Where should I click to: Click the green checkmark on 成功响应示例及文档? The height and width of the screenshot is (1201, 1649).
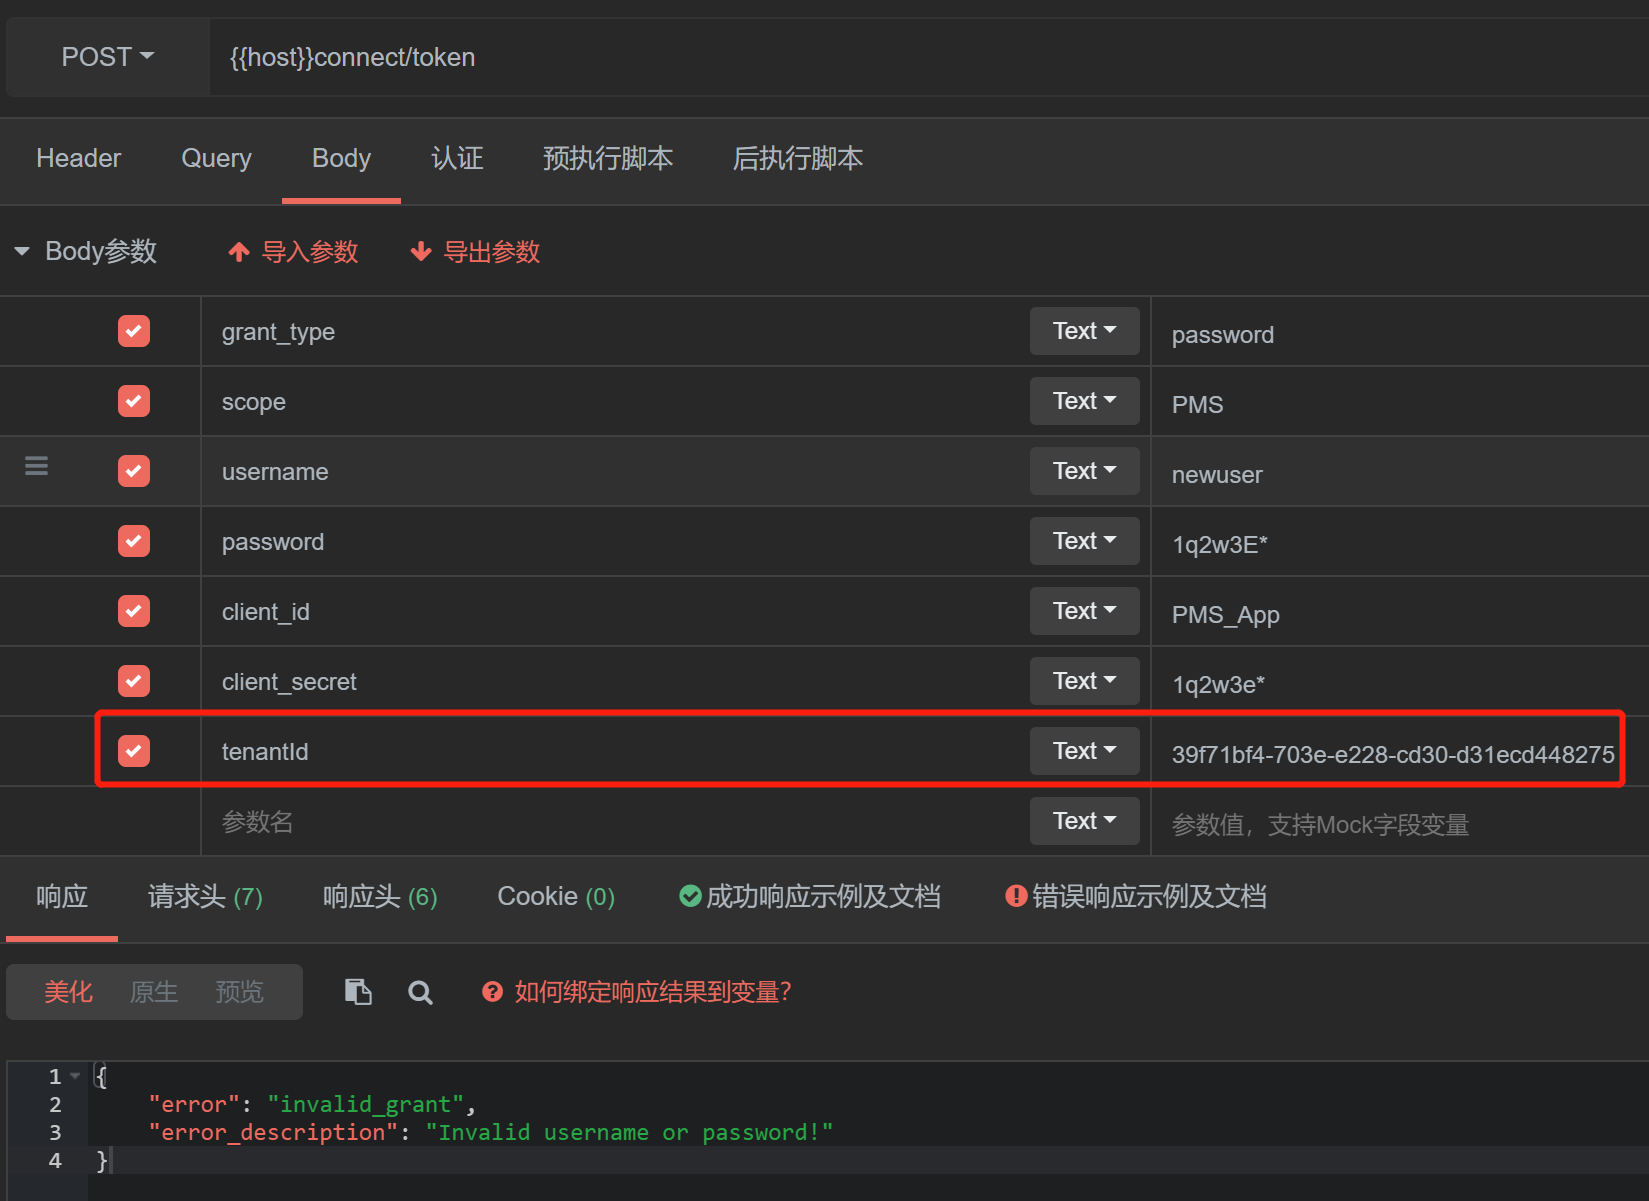690,896
